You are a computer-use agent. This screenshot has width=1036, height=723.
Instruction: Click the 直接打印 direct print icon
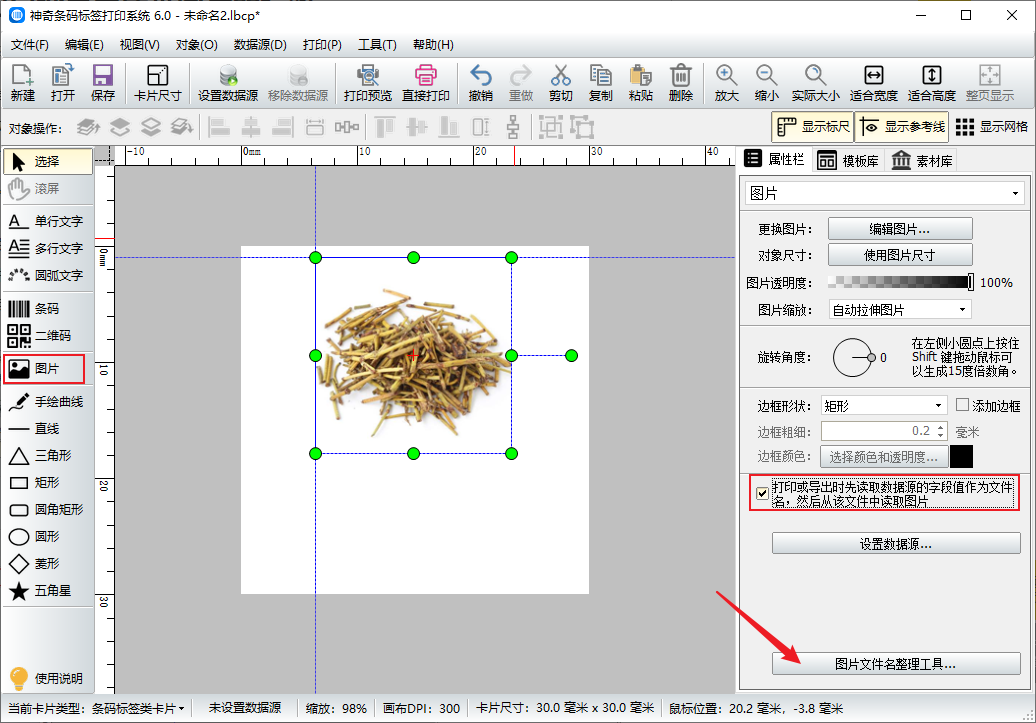click(x=426, y=83)
